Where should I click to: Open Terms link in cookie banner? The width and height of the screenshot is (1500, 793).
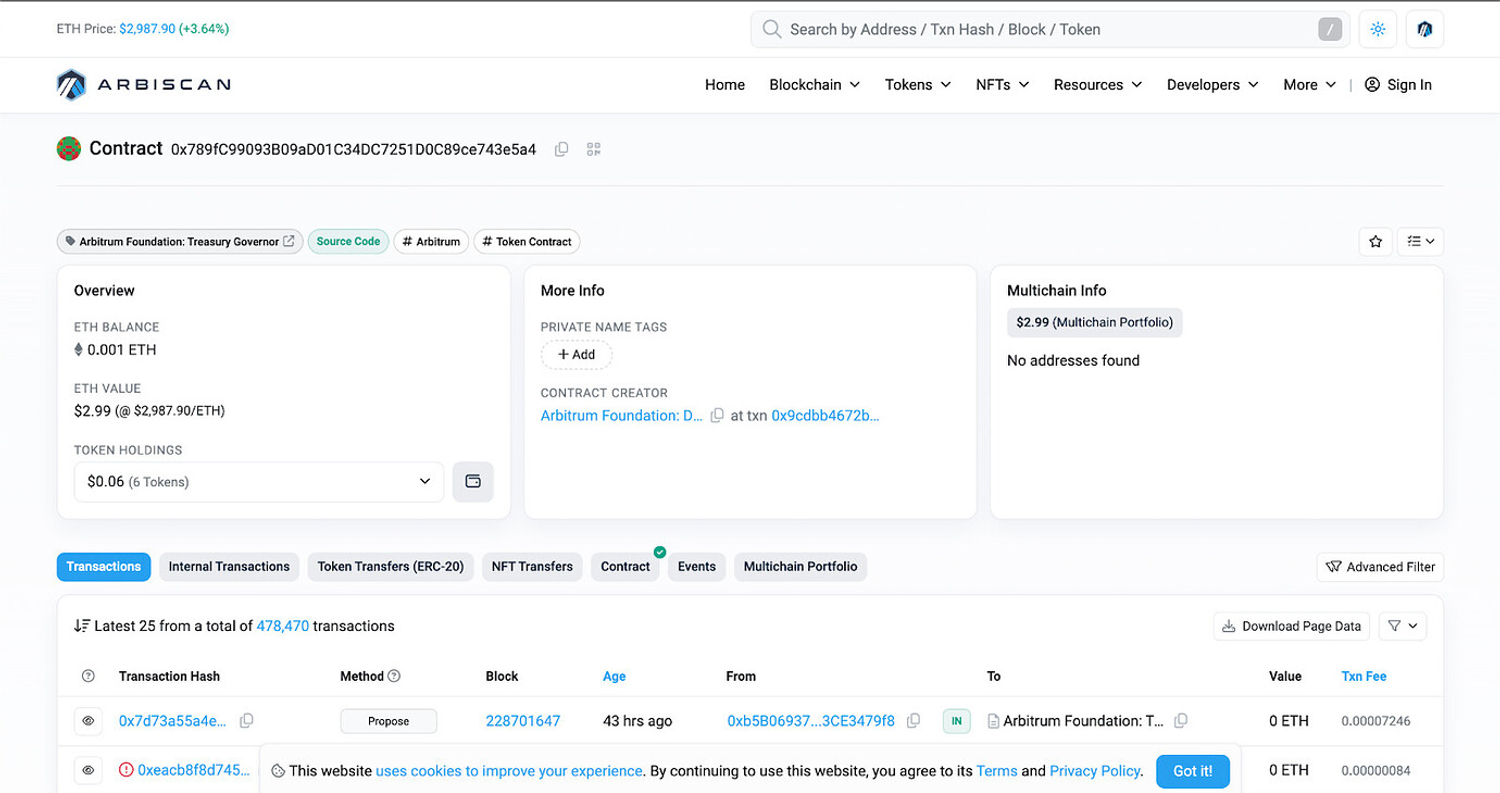[x=996, y=771]
